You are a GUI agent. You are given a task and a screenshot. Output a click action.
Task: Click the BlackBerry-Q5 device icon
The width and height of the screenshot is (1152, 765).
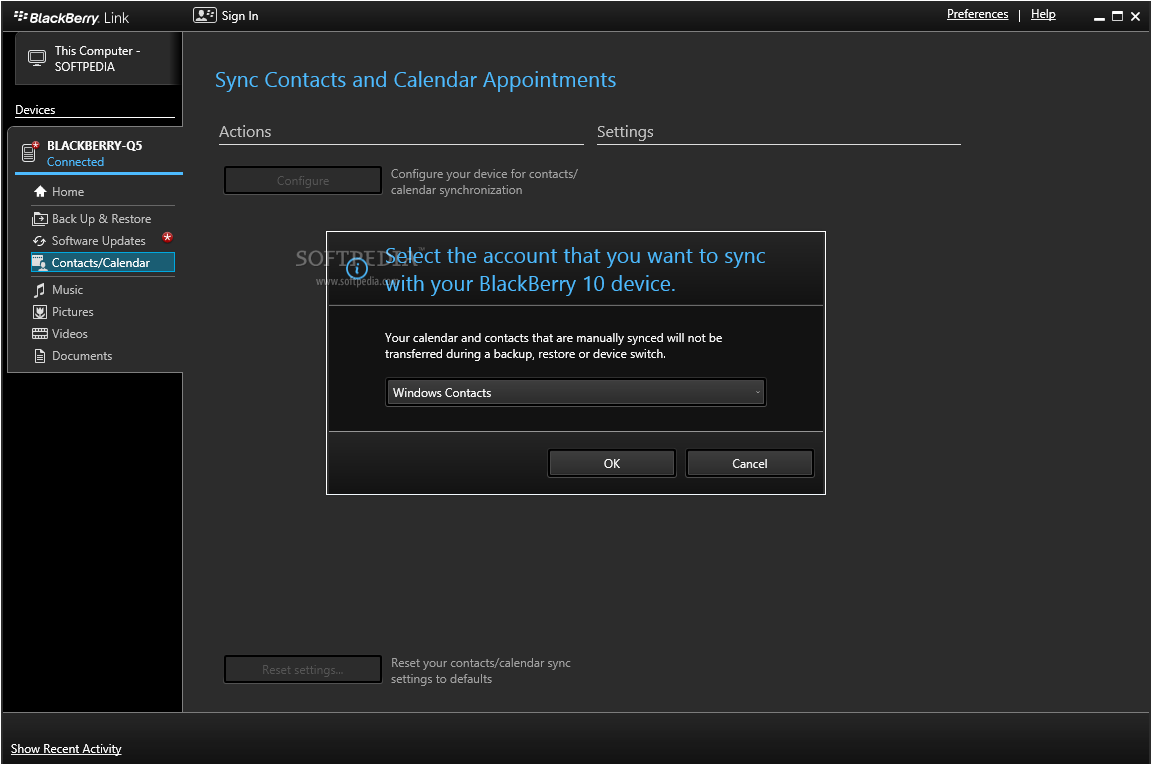(29, 151)
